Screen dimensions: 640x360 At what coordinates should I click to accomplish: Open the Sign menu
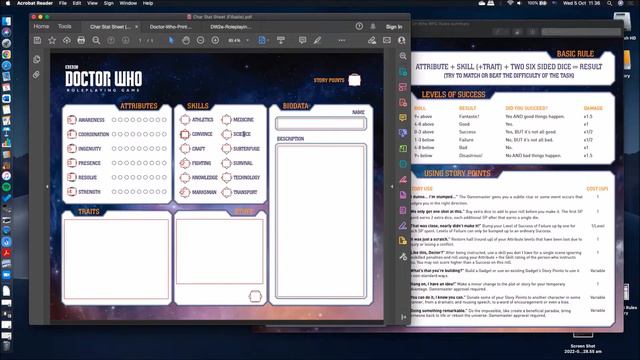[109, 3]
